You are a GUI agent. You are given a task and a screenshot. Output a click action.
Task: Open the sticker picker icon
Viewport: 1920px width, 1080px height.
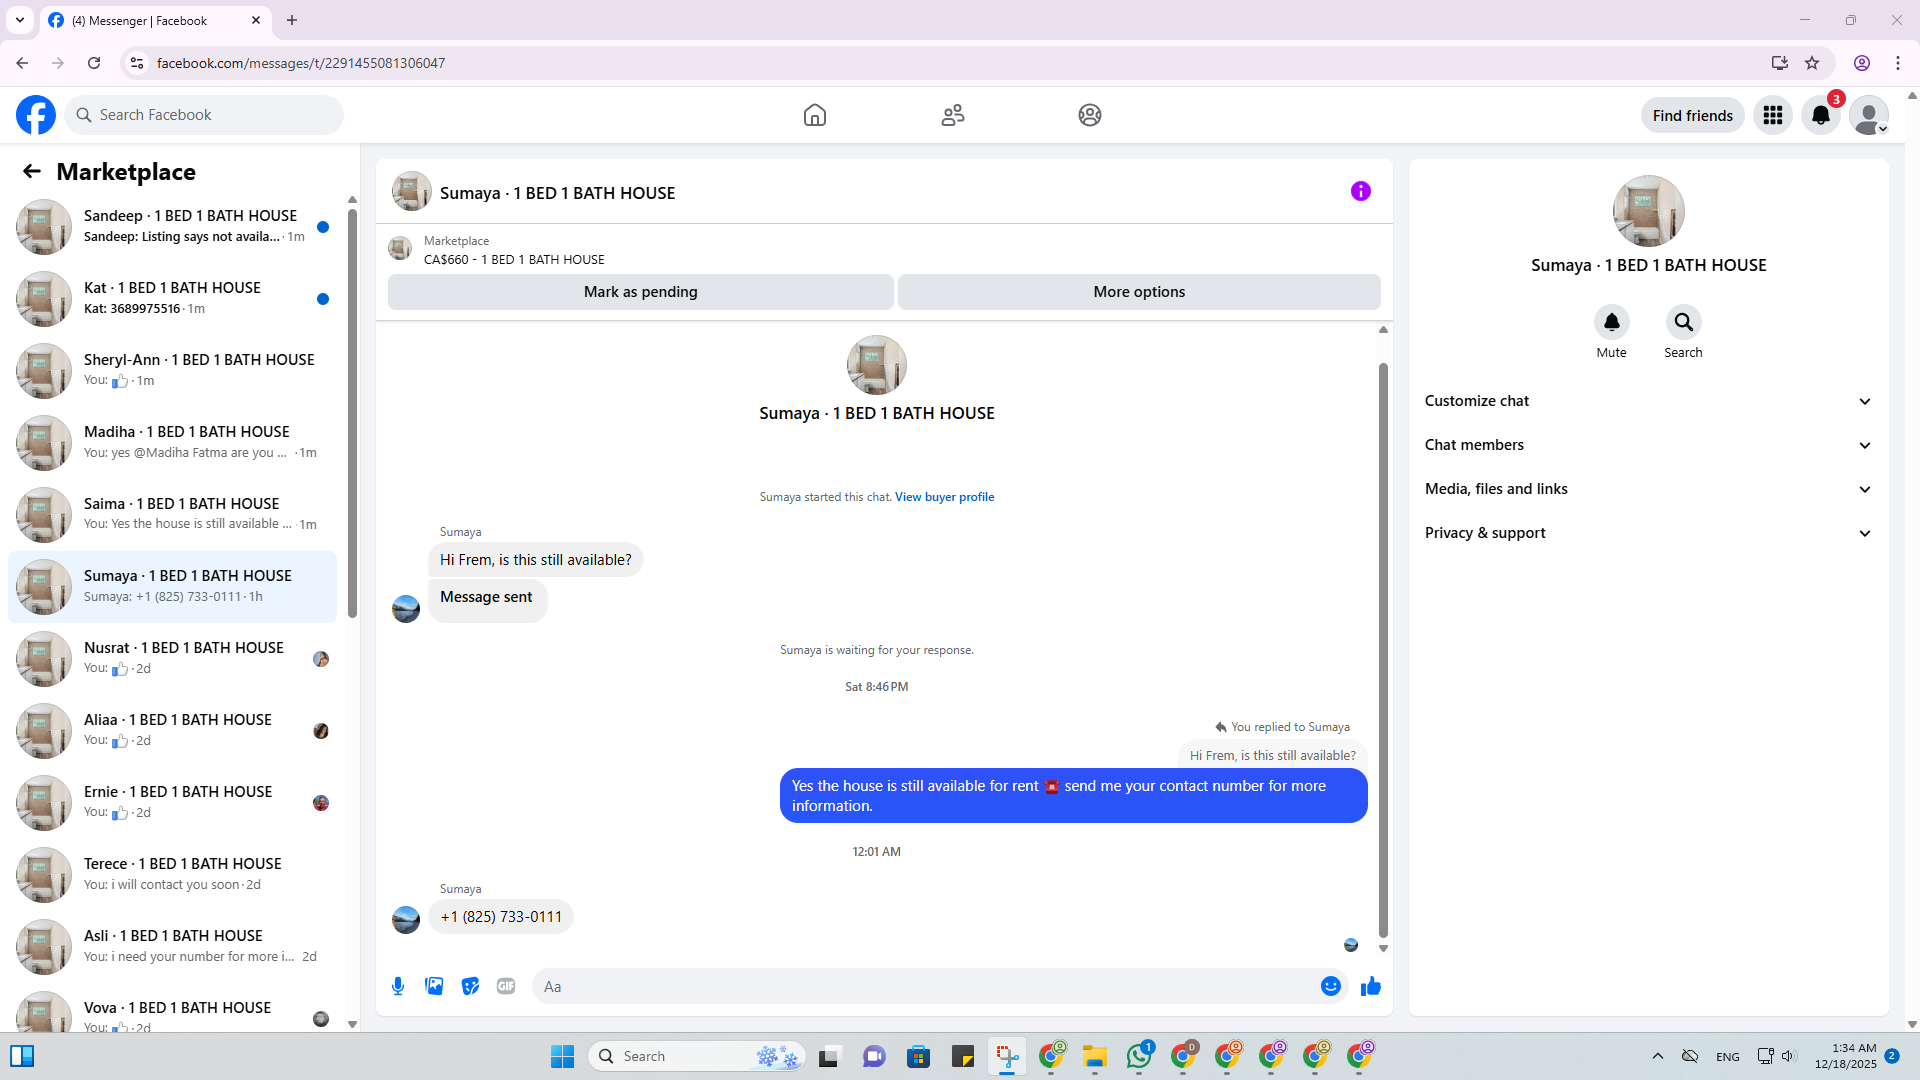pyautogui.click(x=470, y=986)
